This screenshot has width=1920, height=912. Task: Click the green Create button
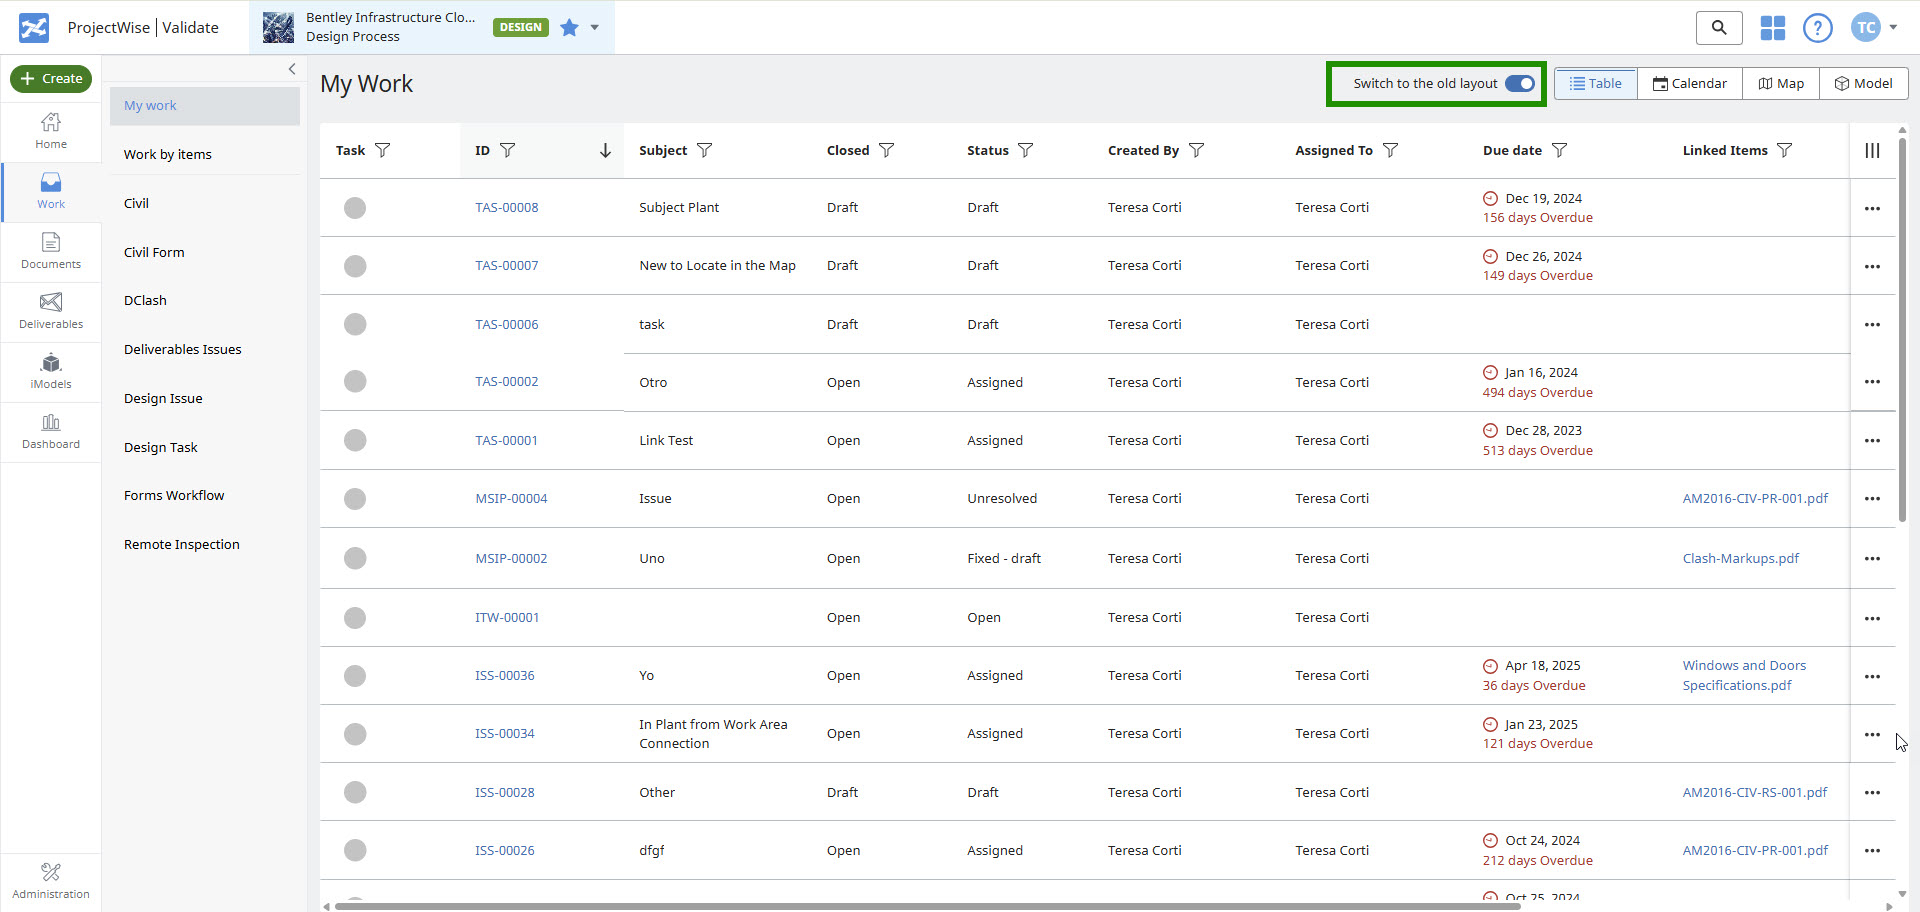click(x=51, y=78)
